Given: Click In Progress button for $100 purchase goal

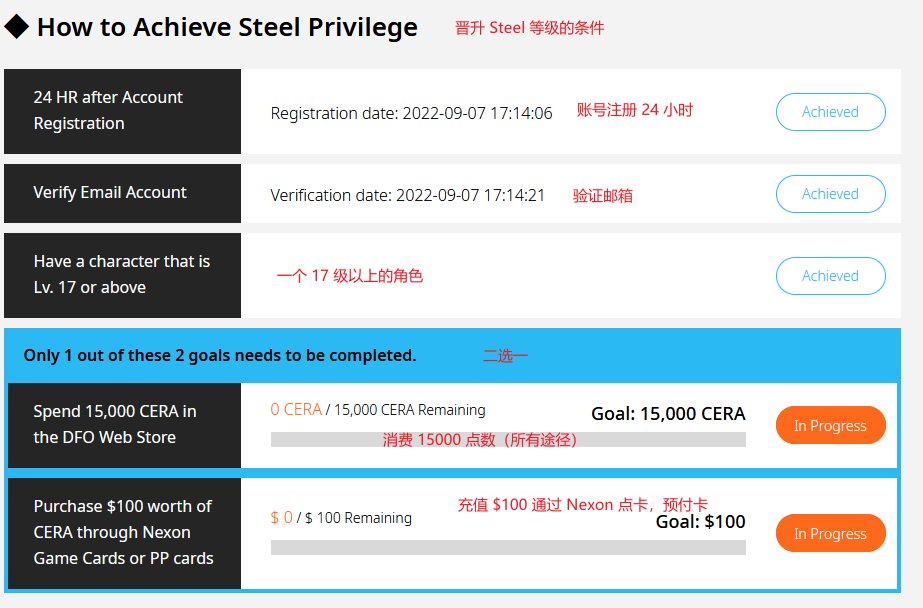Looking at the screenshot, I should tap(831, 533).
